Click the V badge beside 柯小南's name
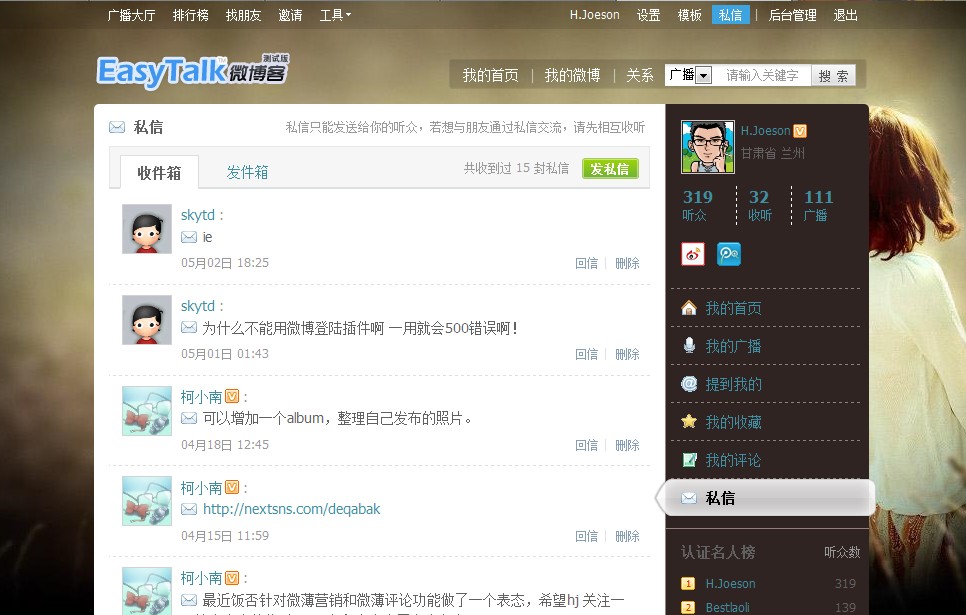 point(231,396)
